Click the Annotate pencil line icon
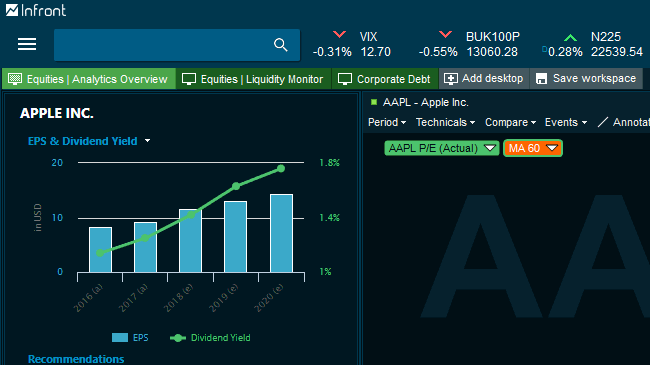650x365 pixels. coord(603,122)
